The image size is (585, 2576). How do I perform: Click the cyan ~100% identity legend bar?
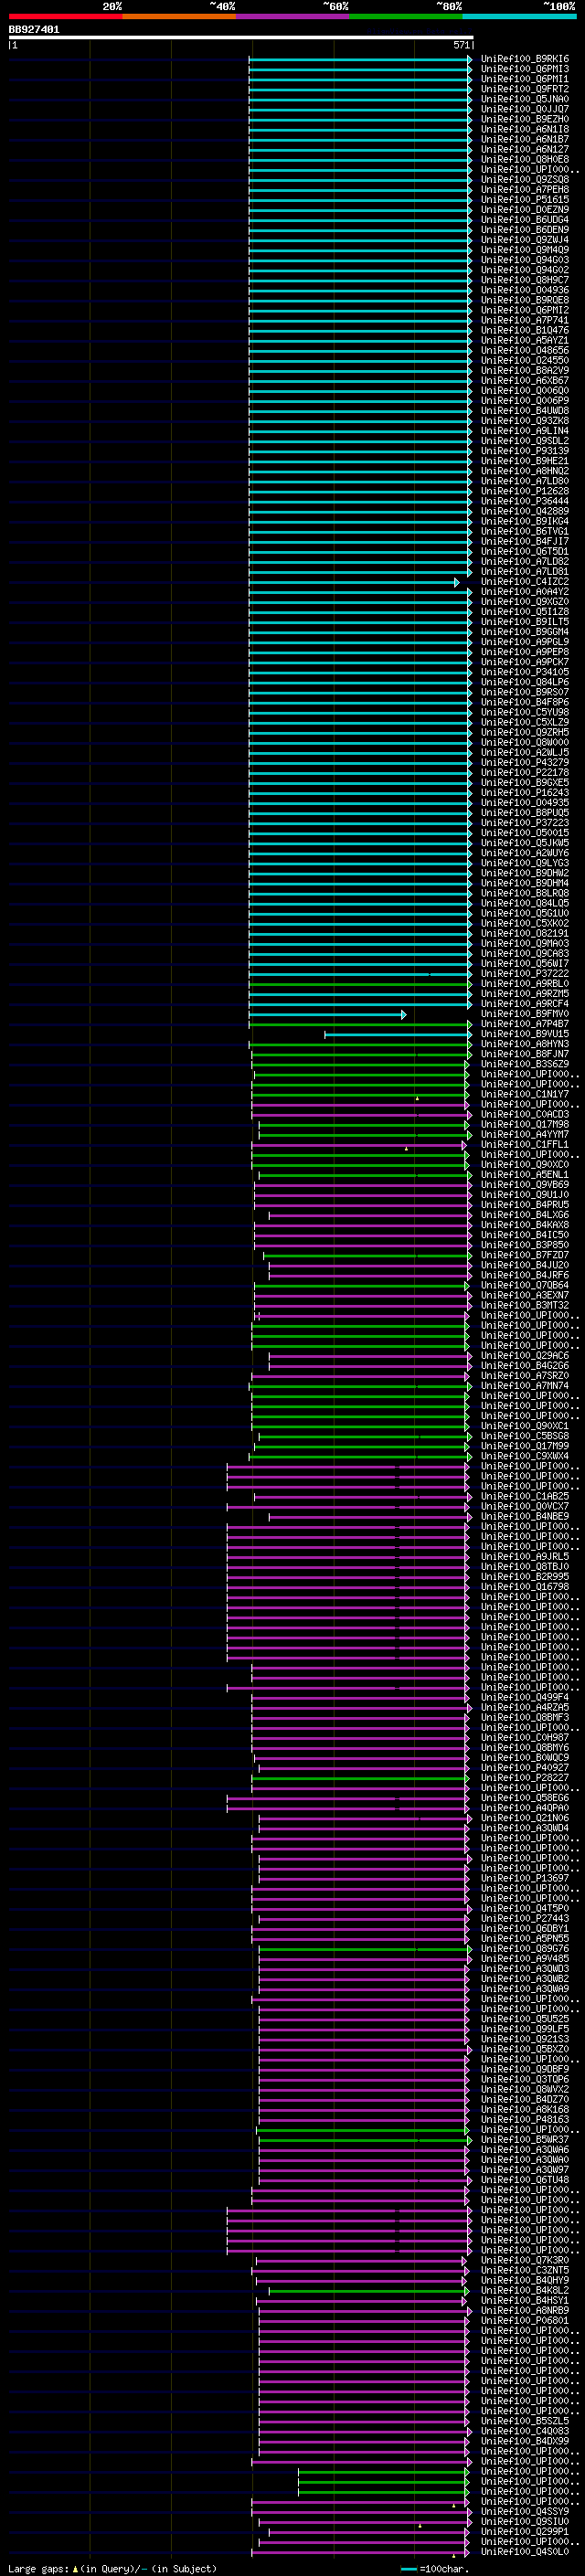point(520,16)
